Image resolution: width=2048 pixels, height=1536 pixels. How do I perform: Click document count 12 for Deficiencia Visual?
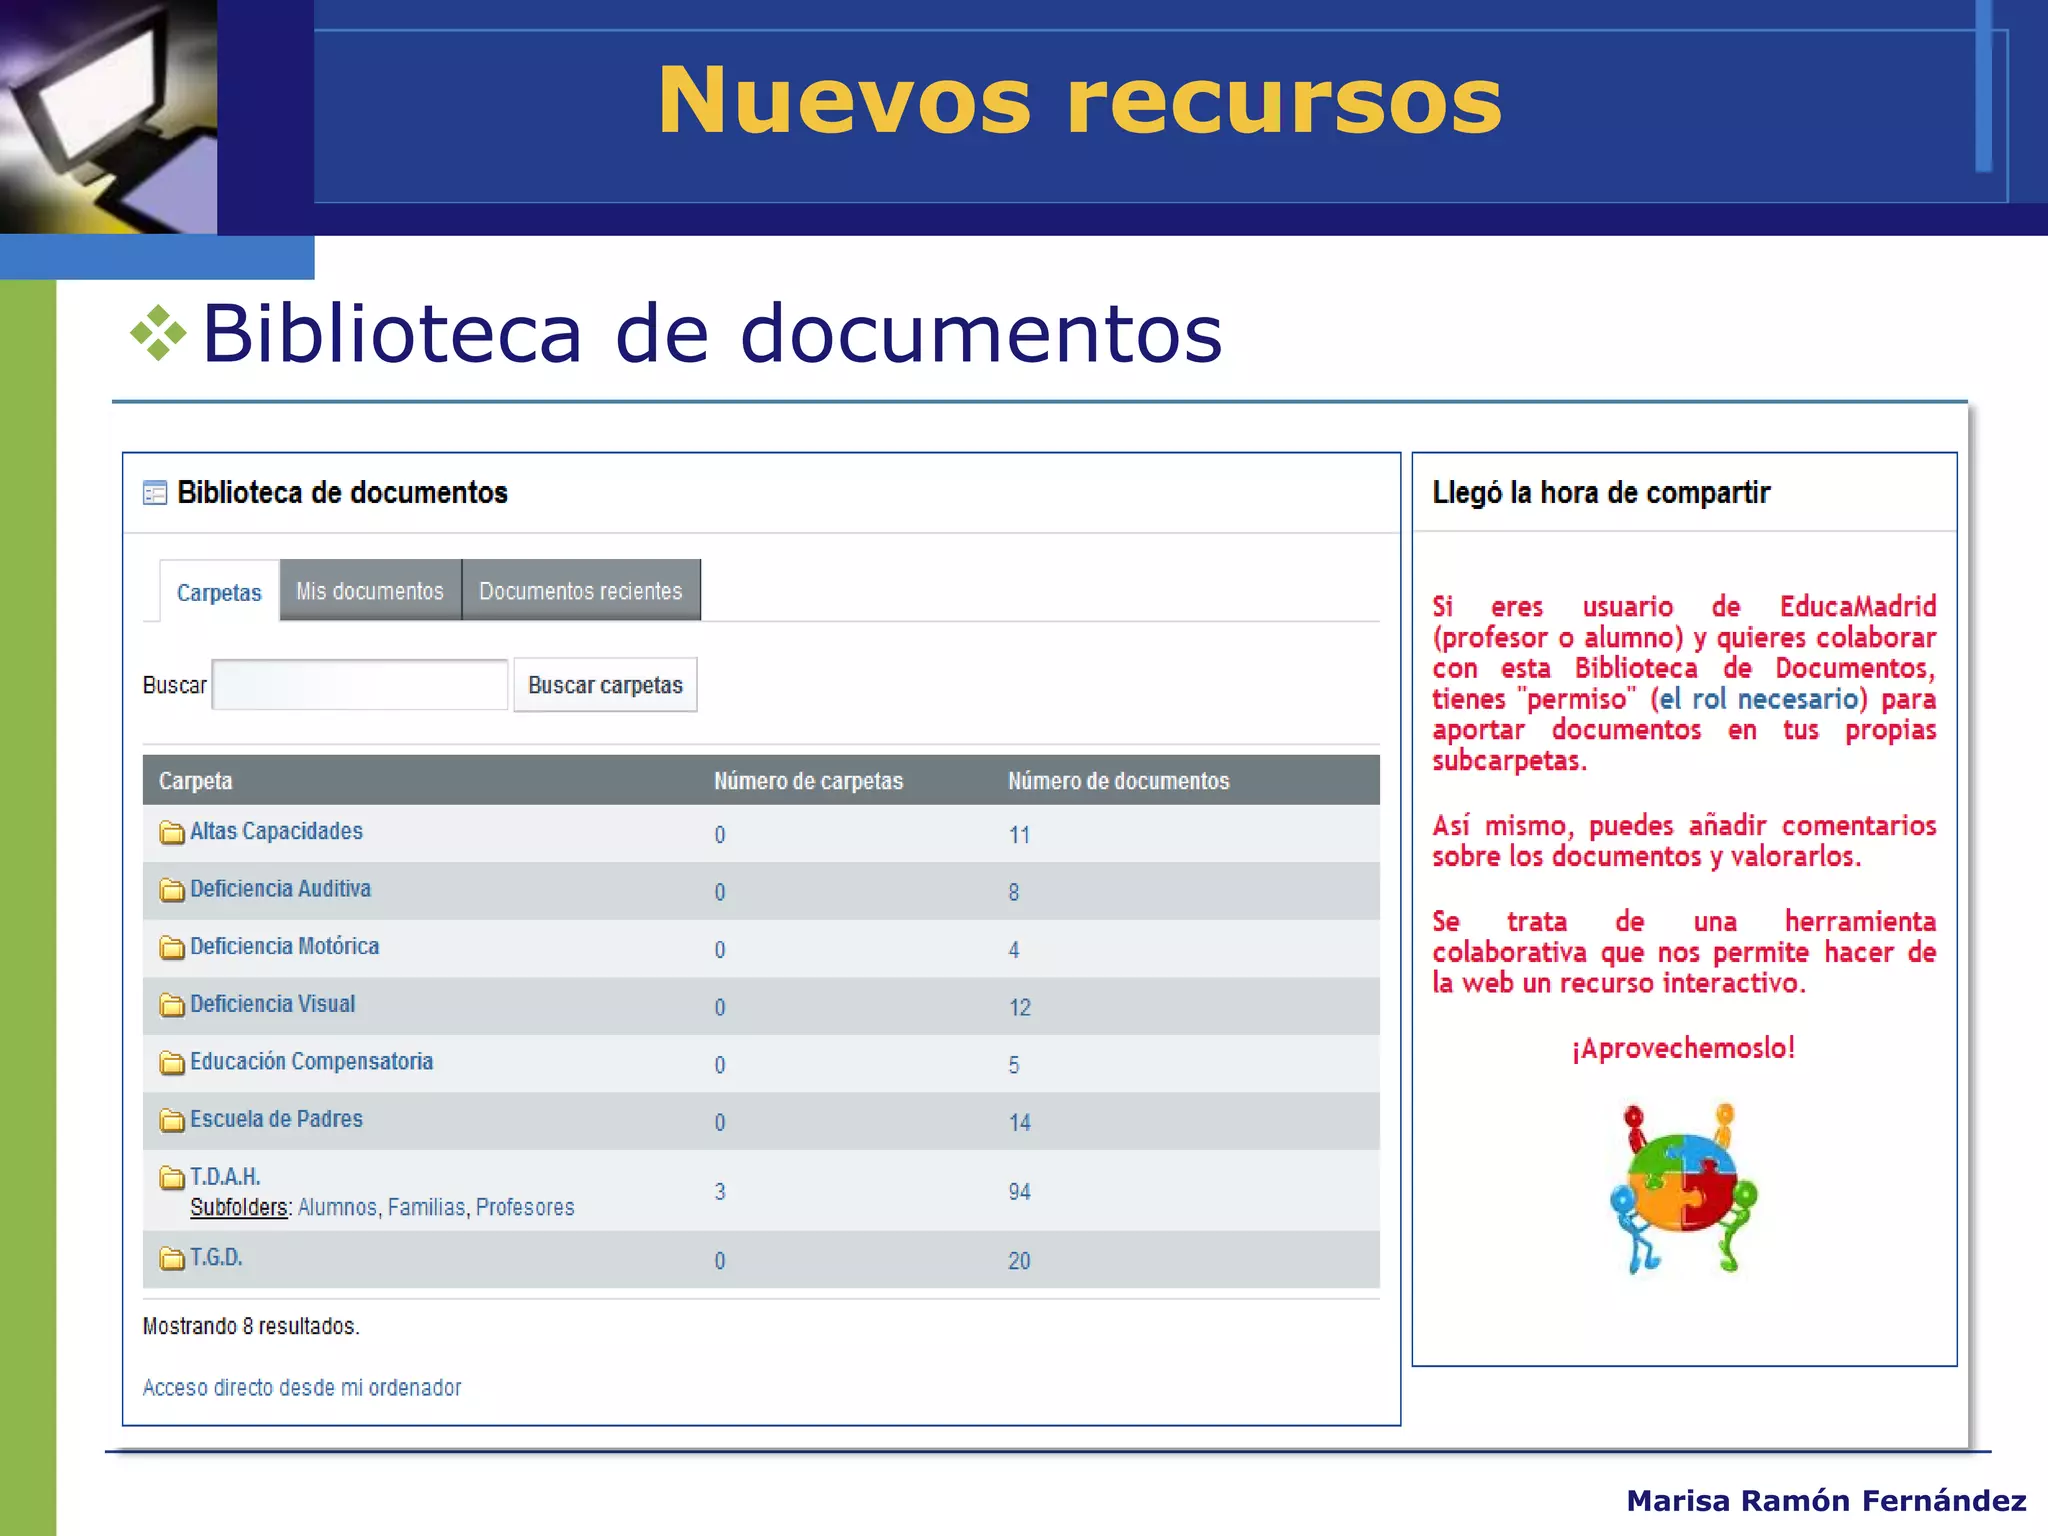tap(1019, 1007)
